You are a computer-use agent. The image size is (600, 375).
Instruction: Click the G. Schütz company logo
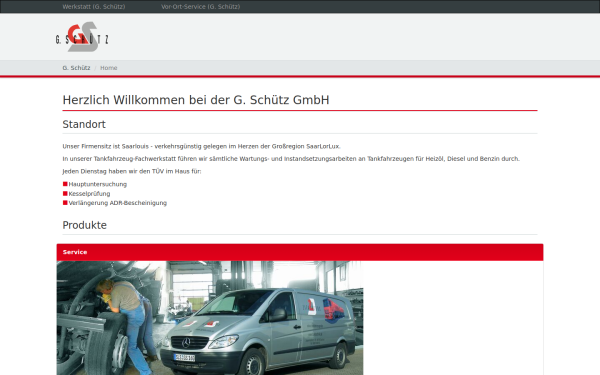(82, 37)
